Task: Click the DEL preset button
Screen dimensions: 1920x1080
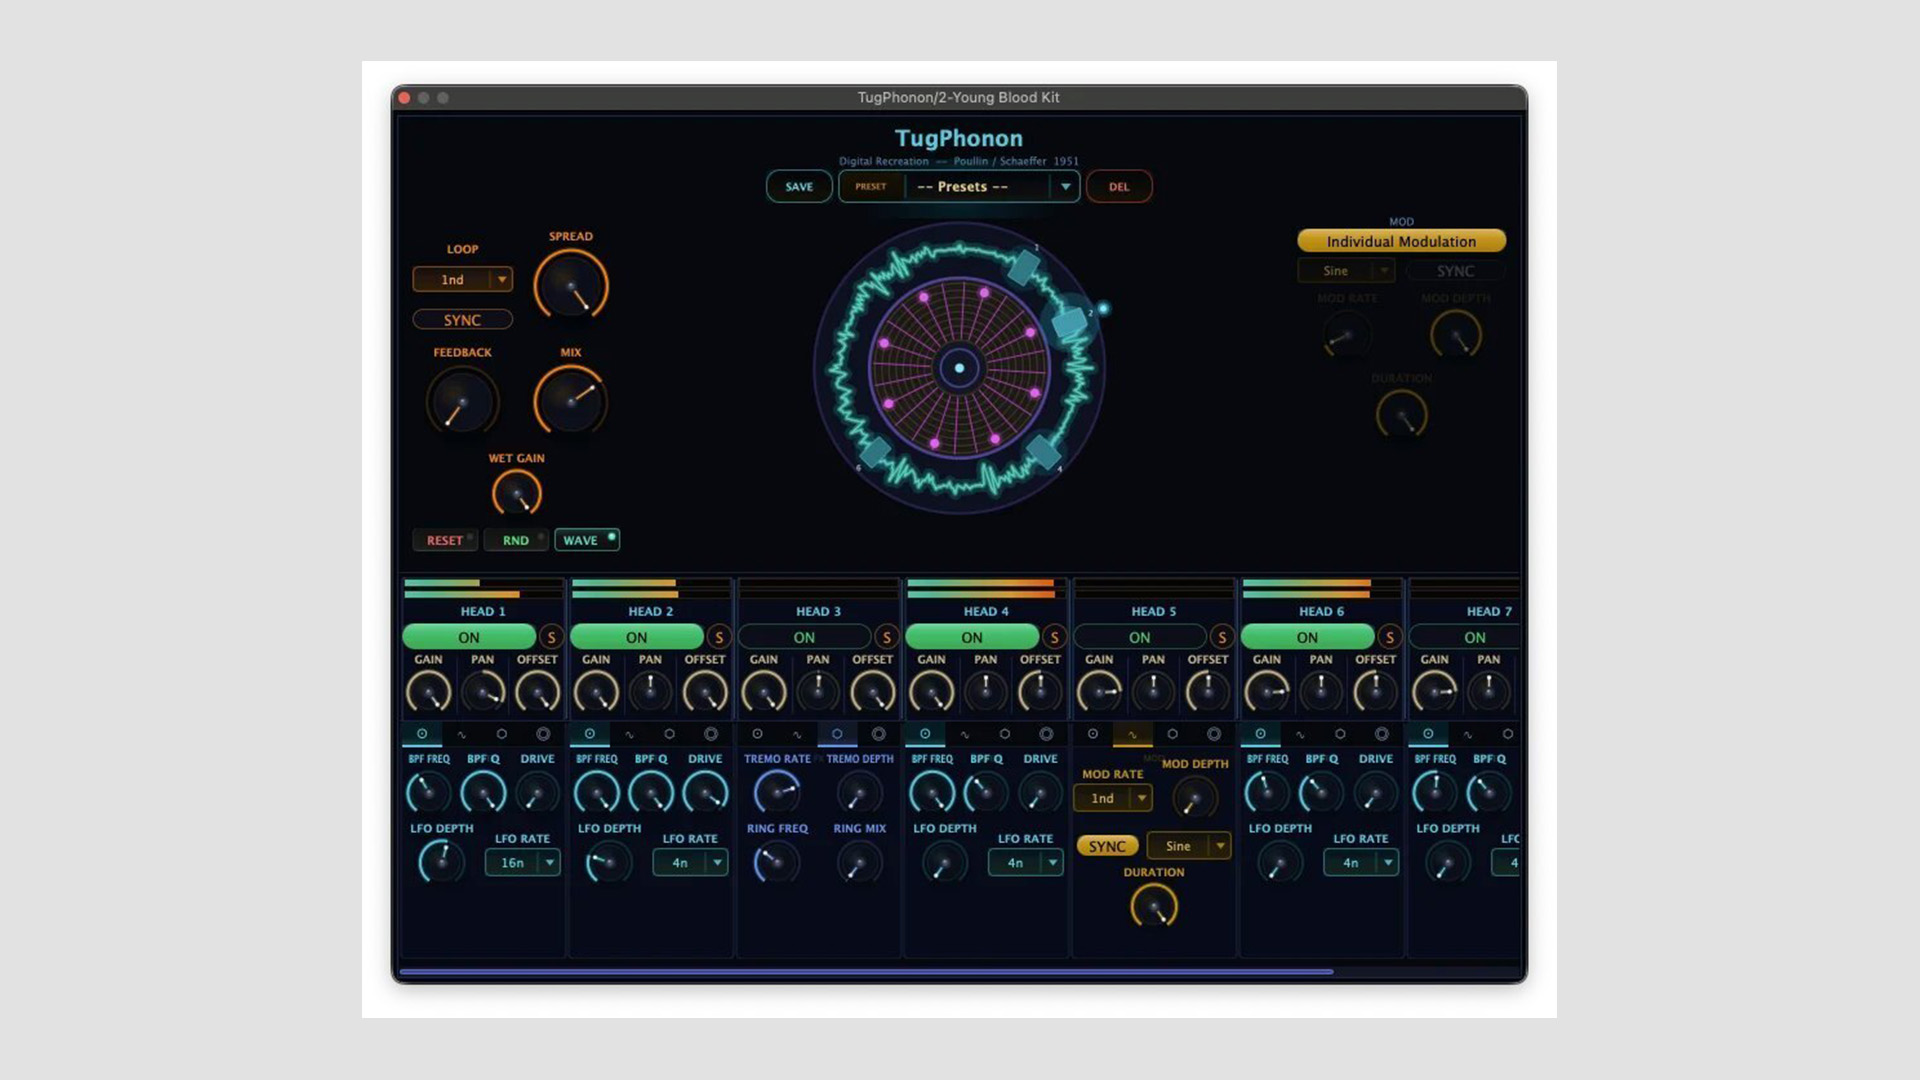Action: point(1119,186)
